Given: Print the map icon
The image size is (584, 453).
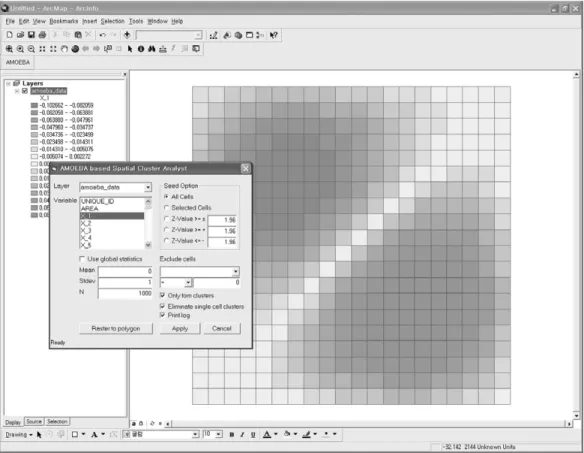Looking at the screenshot, I should coord(42,35).
